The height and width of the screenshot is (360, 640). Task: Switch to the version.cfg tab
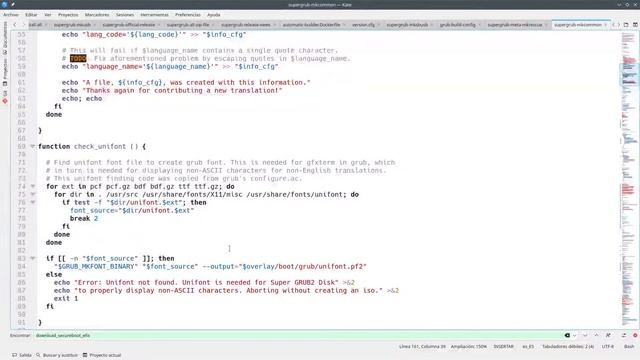[363, 25]
